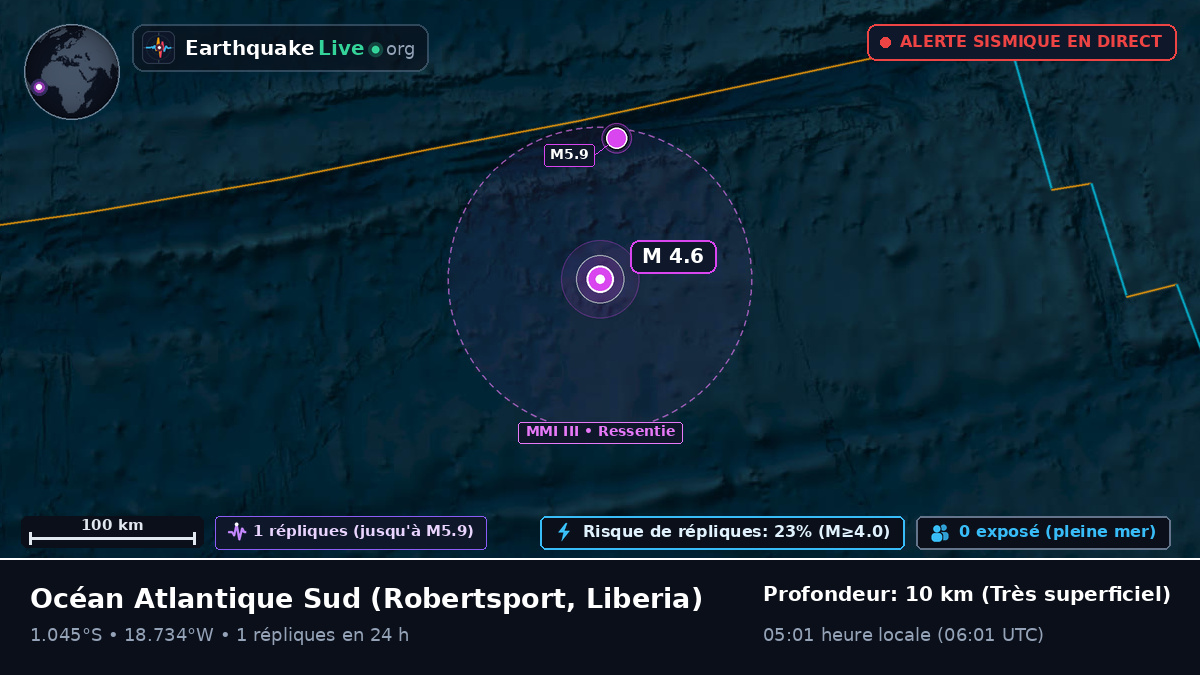Click the M5.9 magnitude label
Screen dimensions: 1200x675
(569, 155)
